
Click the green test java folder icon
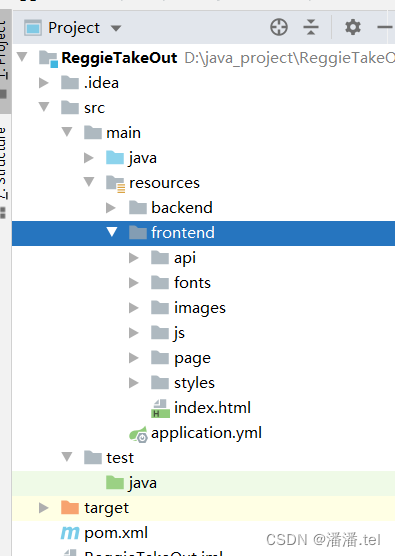pyautogui.click(x=115, y=483)
